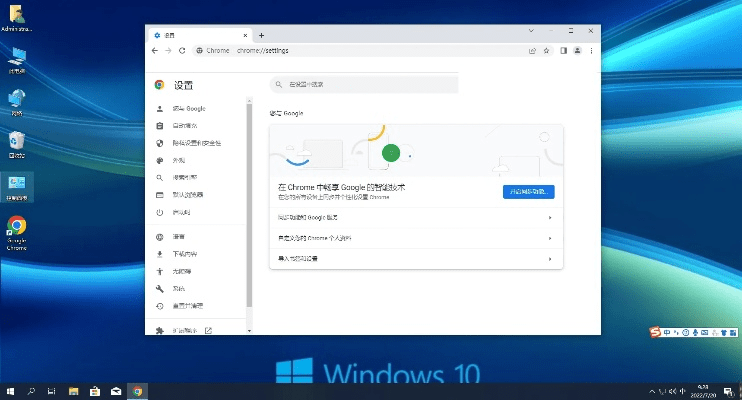The width and height of the screenshot is (742, 400).
Task: Click the sidebar scrollbar down arrow
Action: point(249,331)
